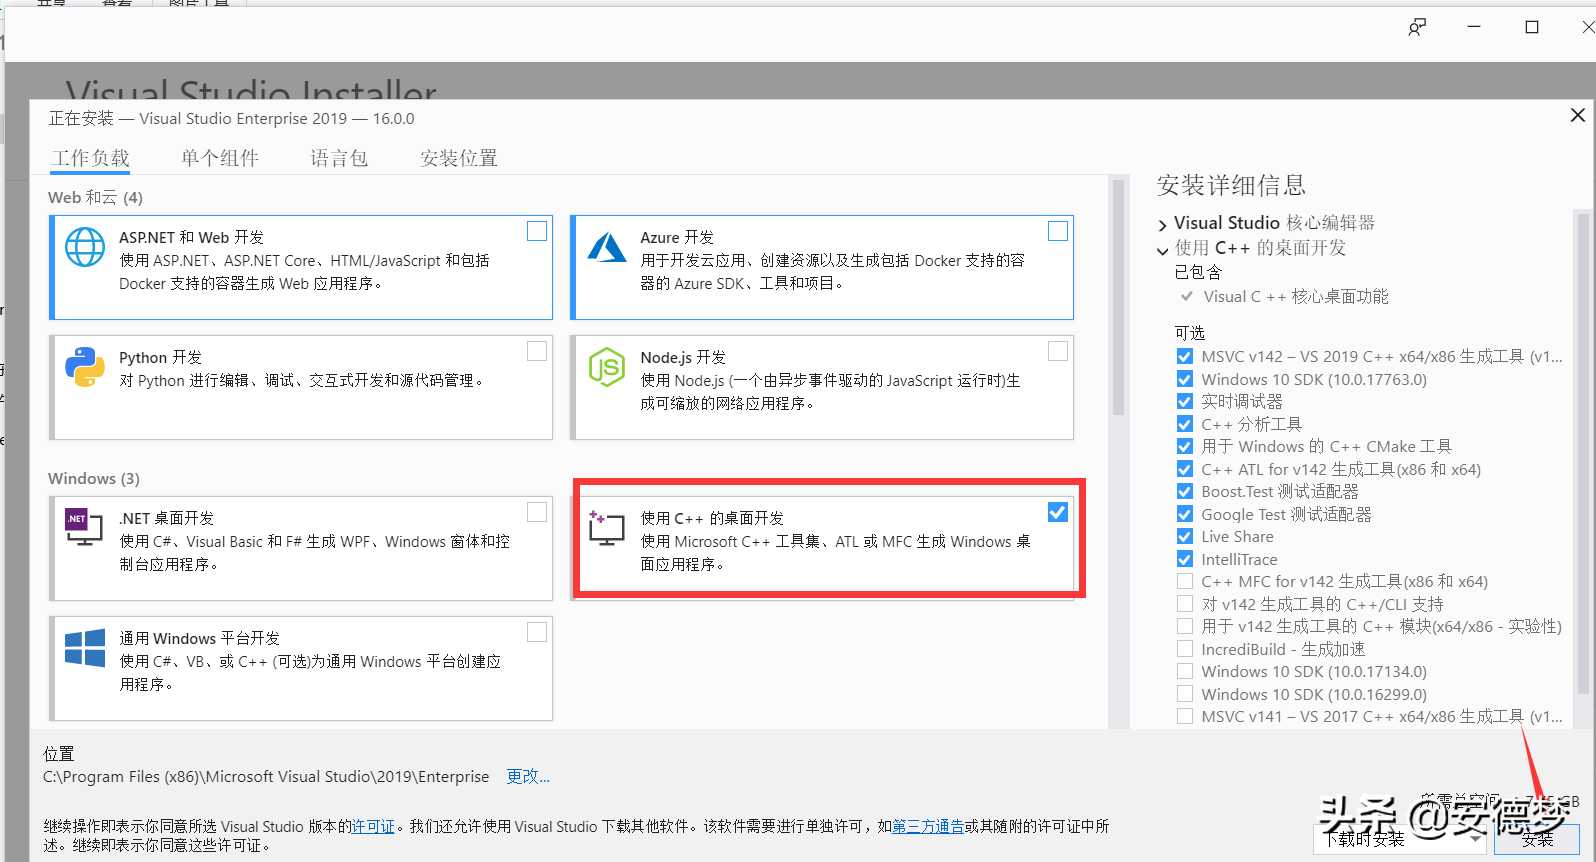Open the 第三方通告 link
The width and height of the screenshot is (1596, 862).
tap(928, 826)
